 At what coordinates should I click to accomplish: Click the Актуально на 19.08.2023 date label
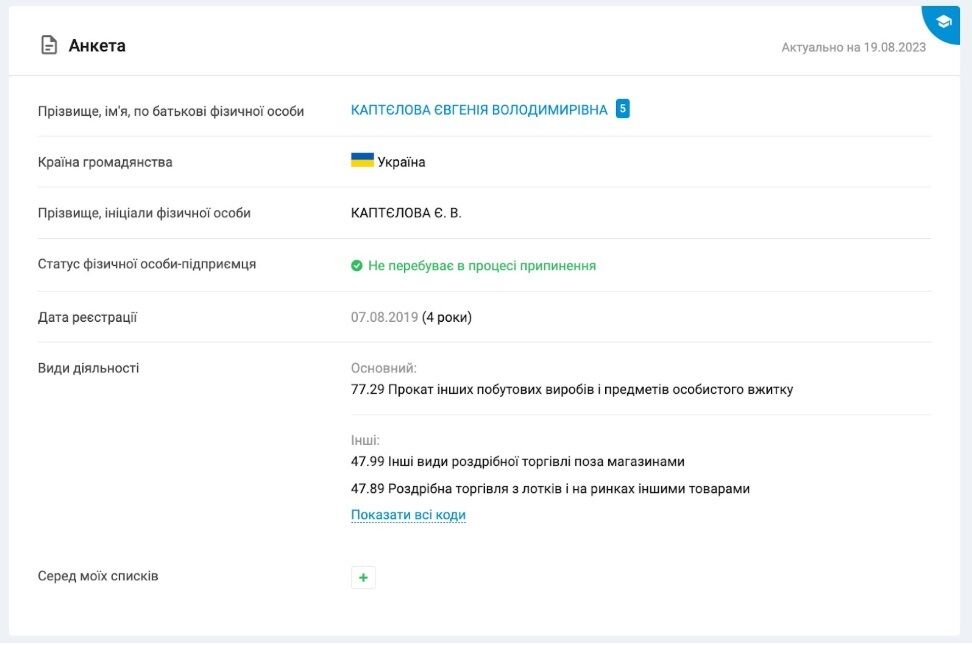[x=853, y=47]
